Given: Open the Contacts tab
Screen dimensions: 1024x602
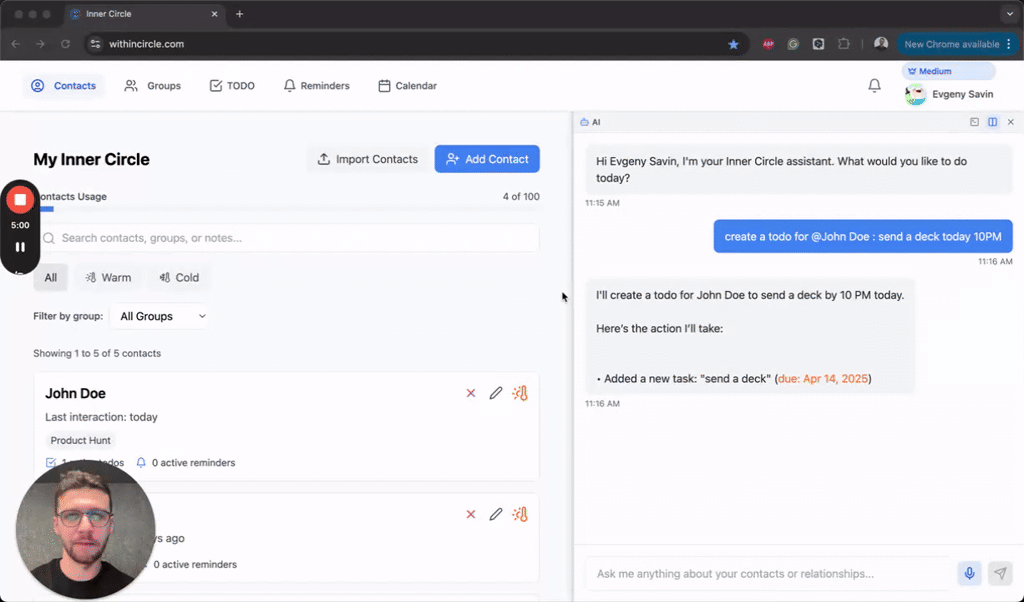Looking at the screenshot, I should coord(63,86).
